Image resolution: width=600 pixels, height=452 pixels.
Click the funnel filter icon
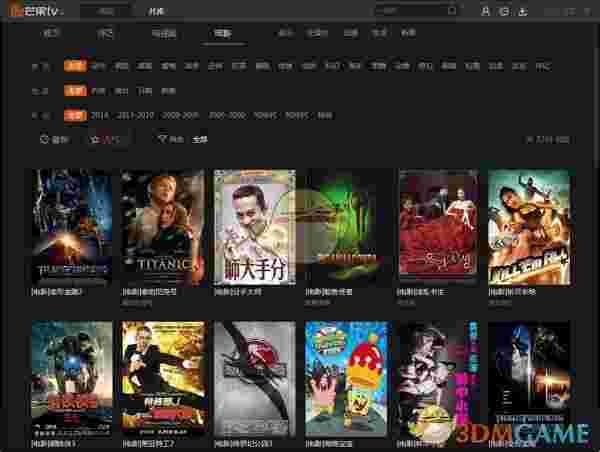click(x=162, y=139)
